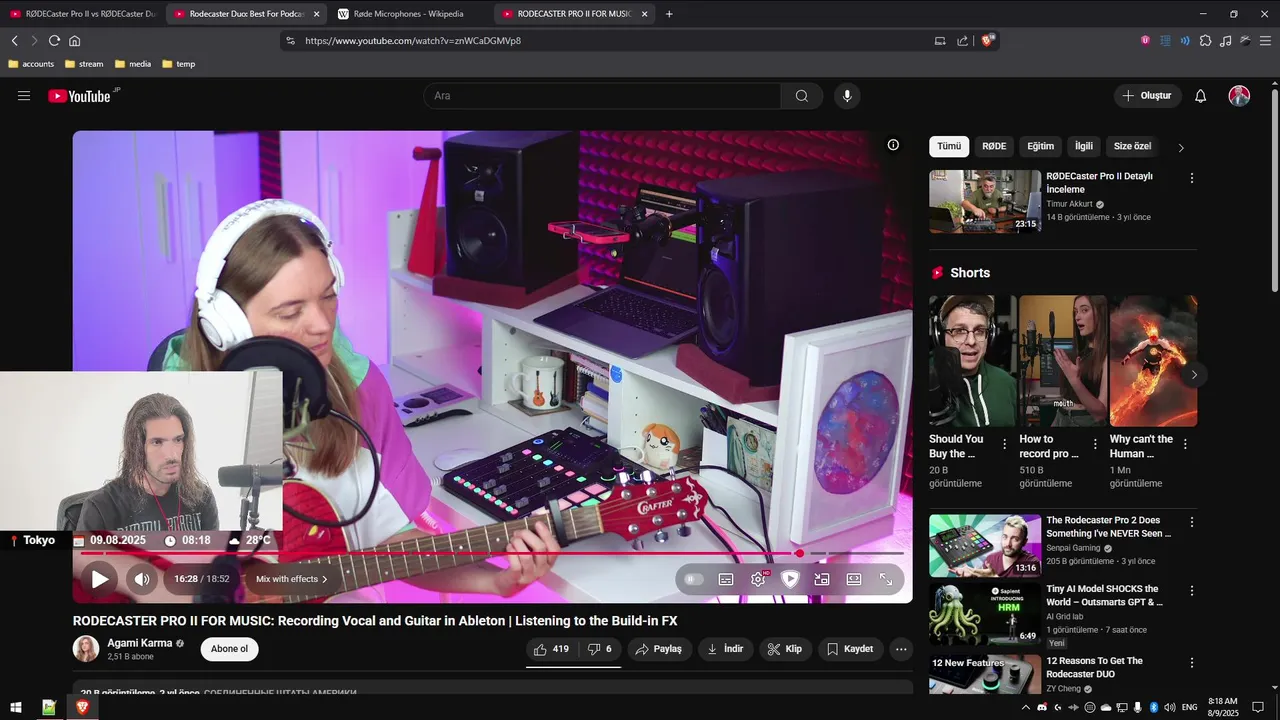Open options for the 'How to record pro' short
1280x720 pixels.
[x=1095, y=444]
